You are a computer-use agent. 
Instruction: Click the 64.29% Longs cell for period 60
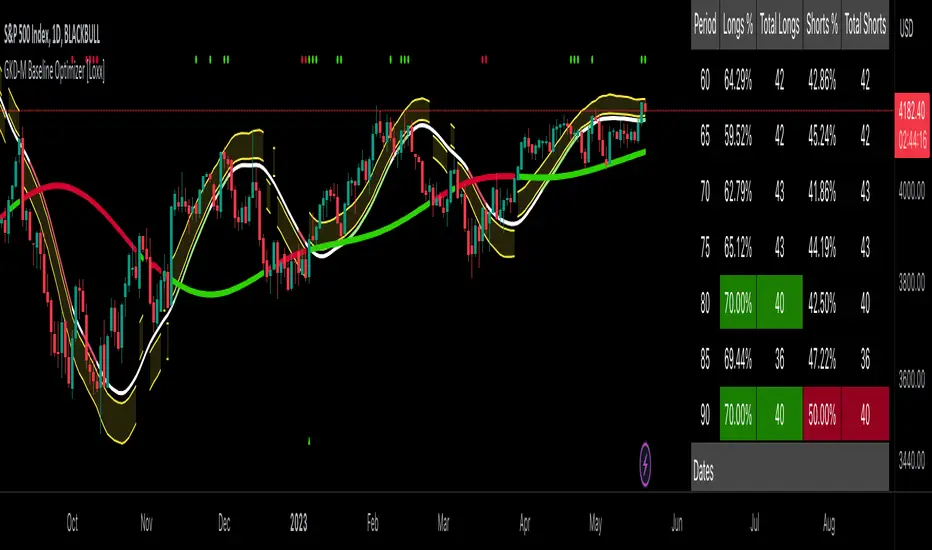tap(739, 79)
